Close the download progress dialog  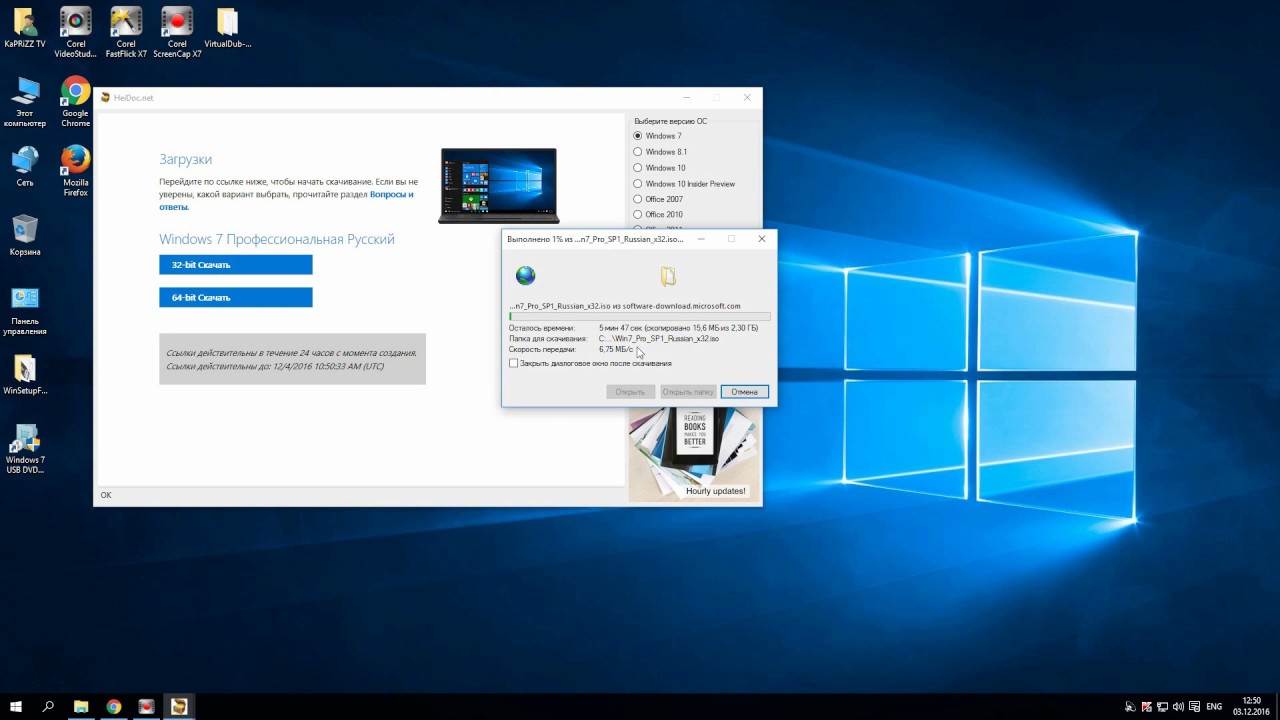tap(761, 239)
